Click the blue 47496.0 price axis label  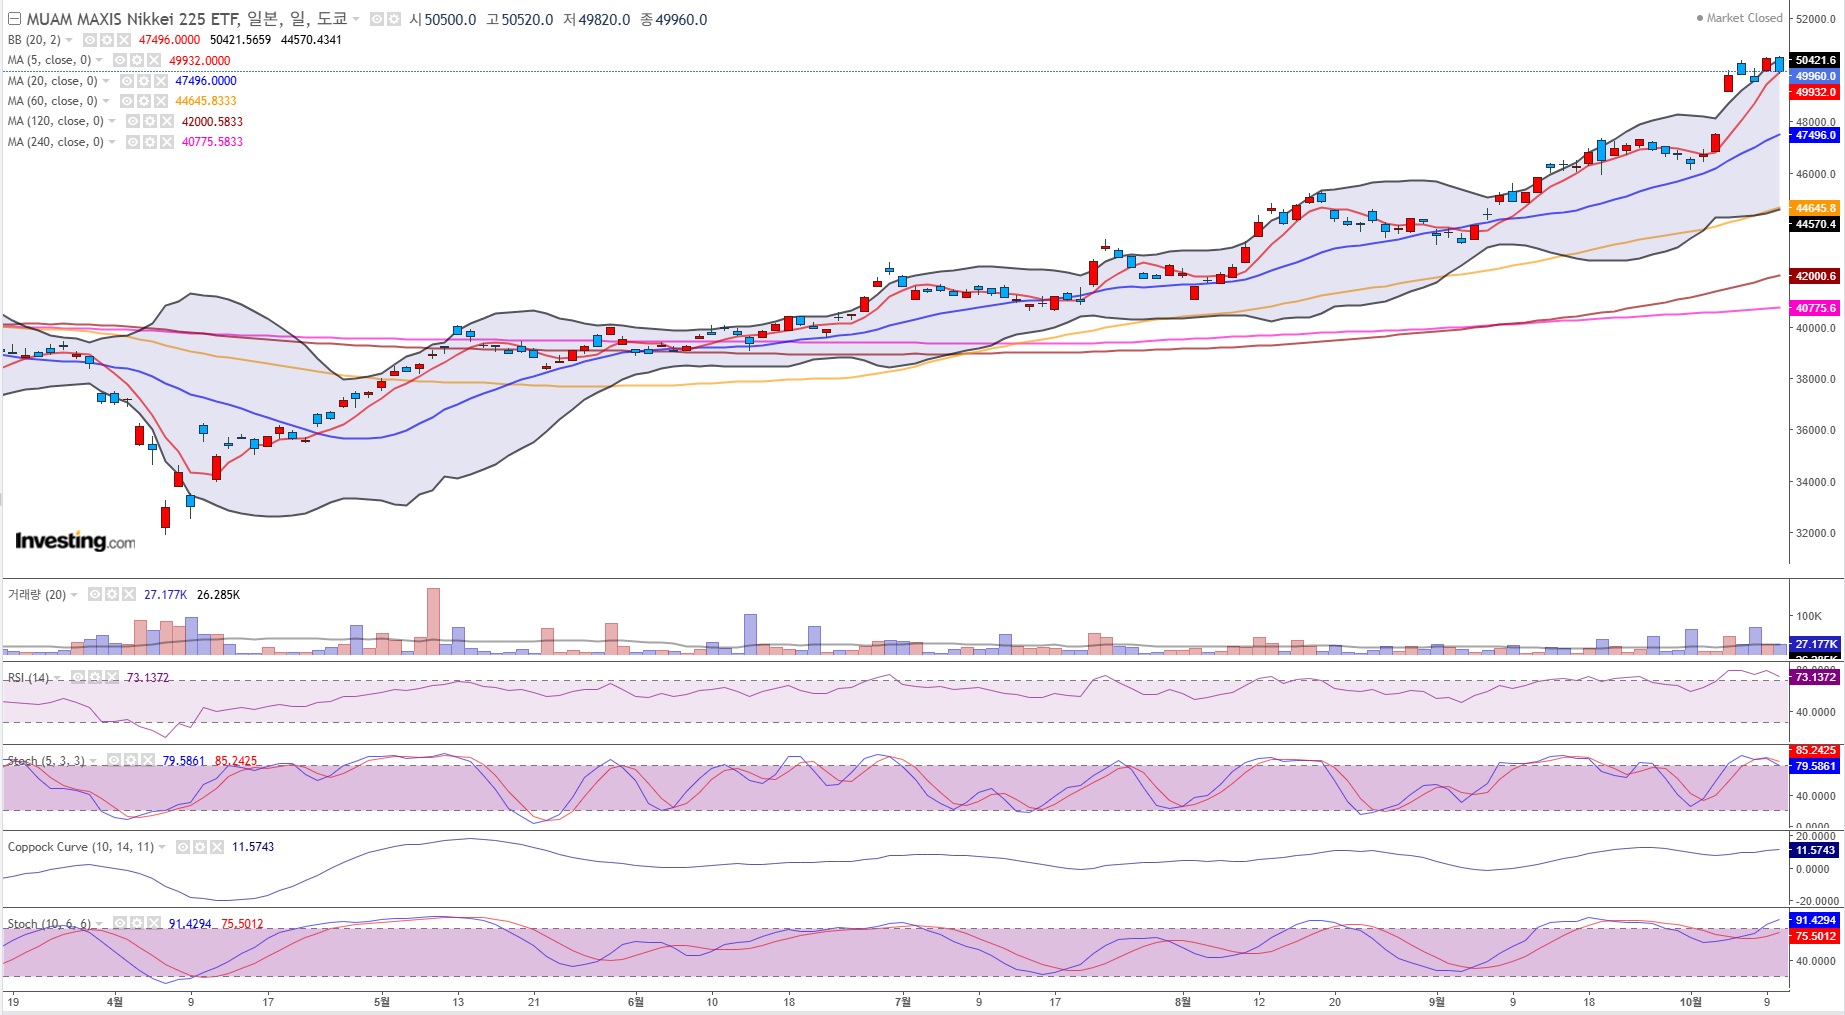tap(1816, 135)
